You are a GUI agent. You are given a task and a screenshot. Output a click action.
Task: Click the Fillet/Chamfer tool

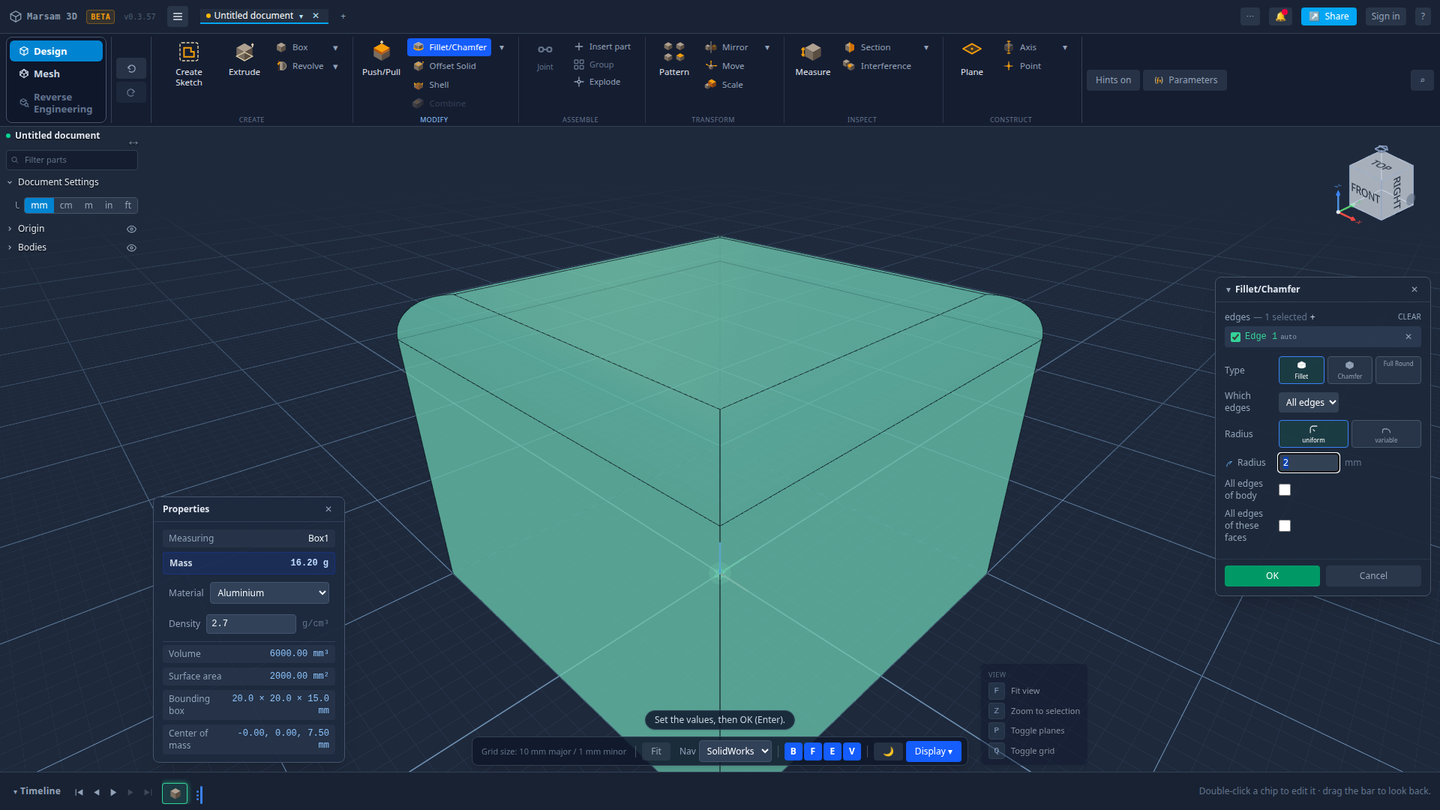[x=449, y=47]
